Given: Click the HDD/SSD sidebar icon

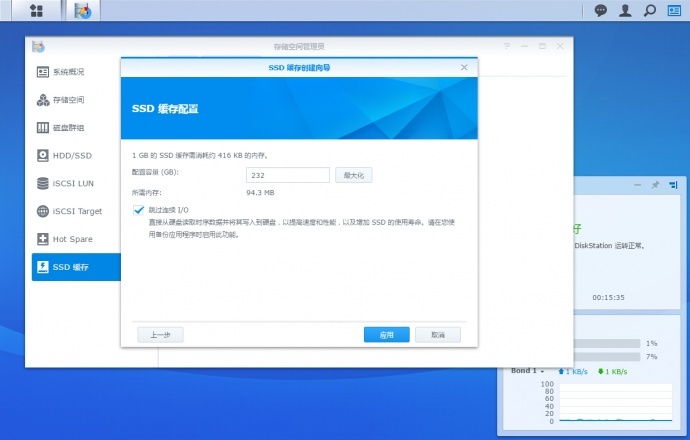Looking at the screenshot, I should pyautogui.click(x=43, y=155).
